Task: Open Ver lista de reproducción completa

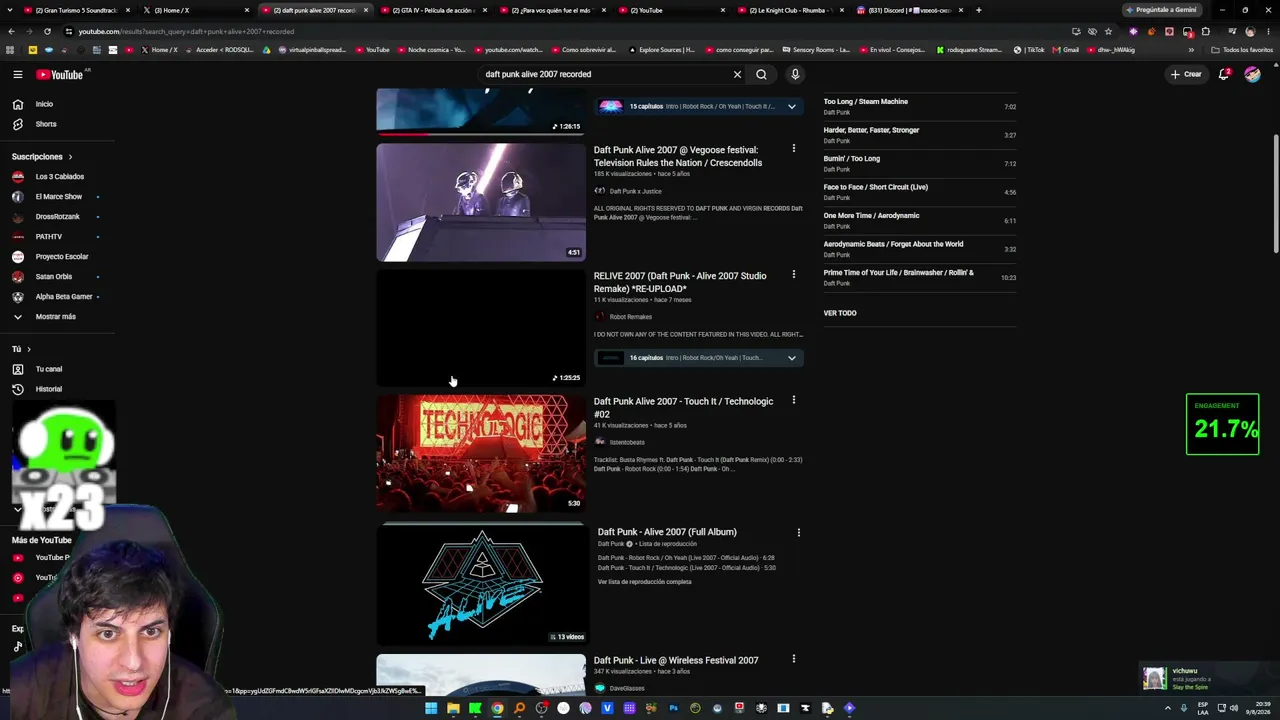Action: point(644,582)
